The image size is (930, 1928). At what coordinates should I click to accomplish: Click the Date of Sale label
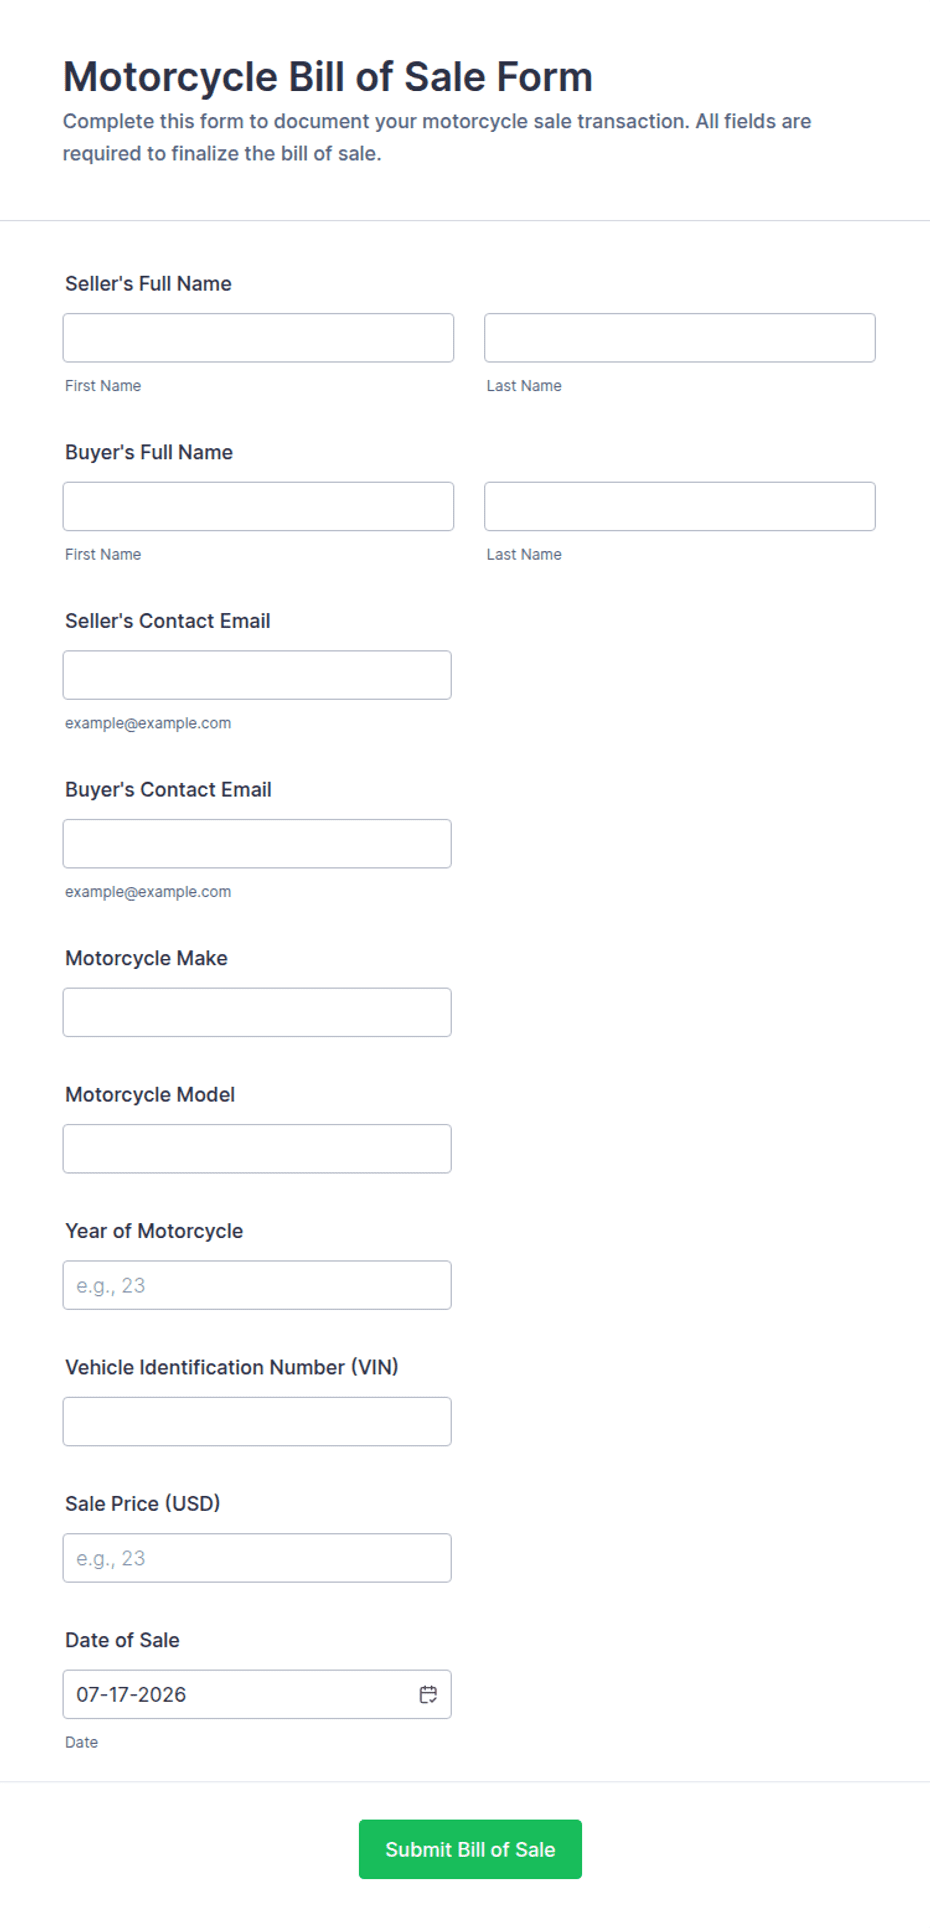pyautogui.click(x=122, y=1640)
